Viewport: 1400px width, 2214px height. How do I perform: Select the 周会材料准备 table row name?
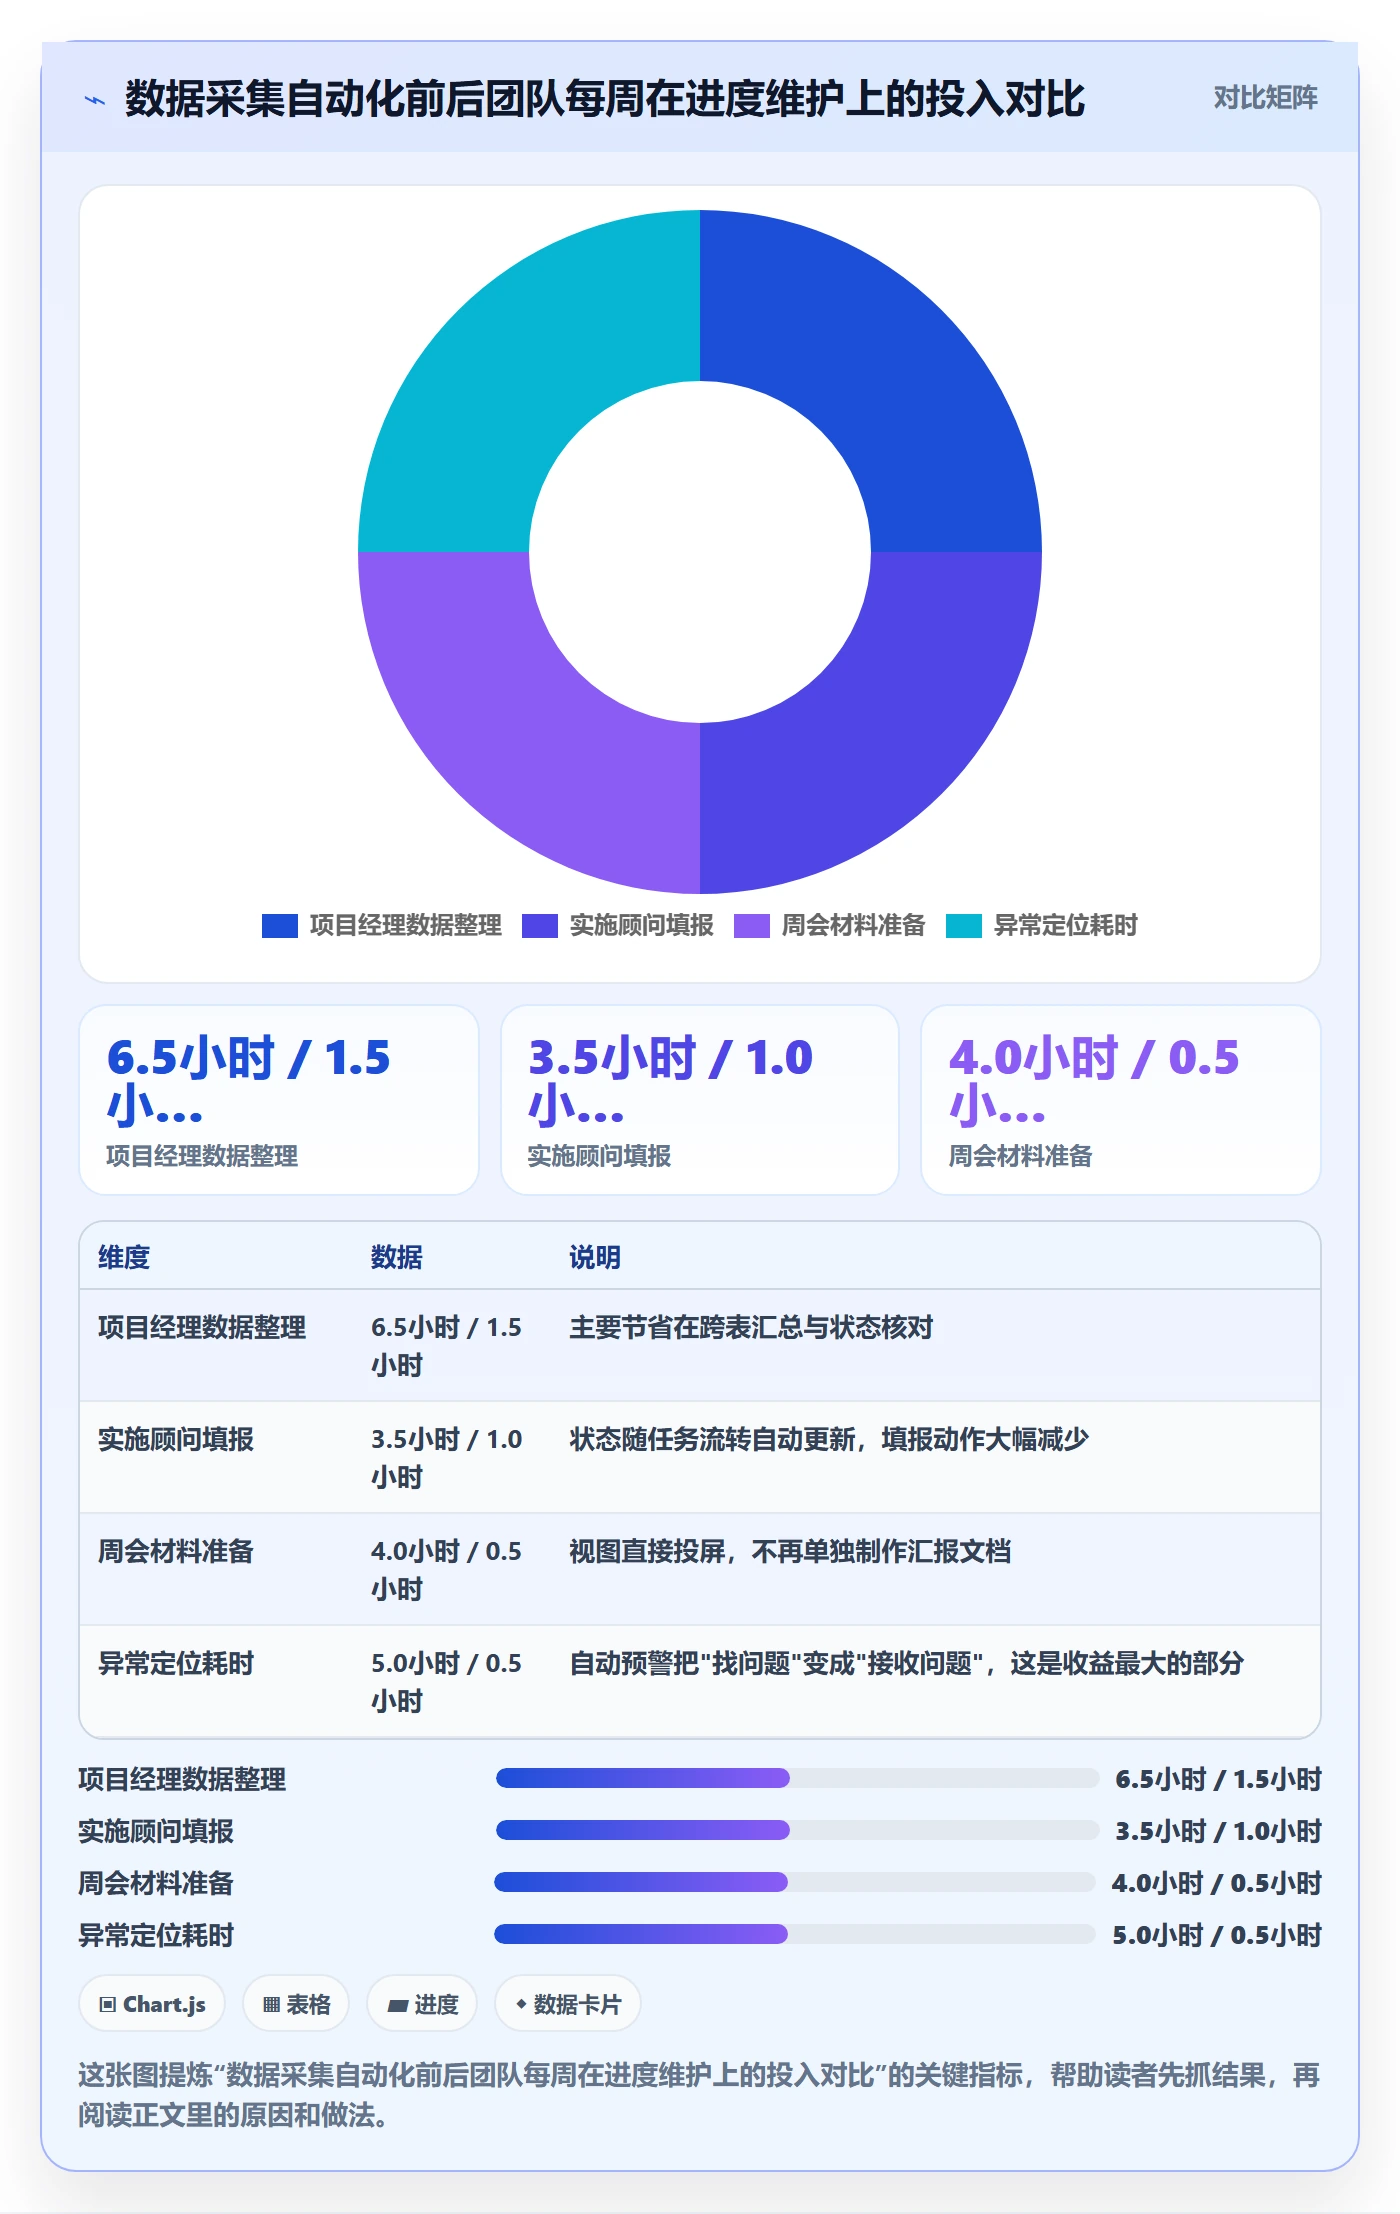(x=176, y=1551)
